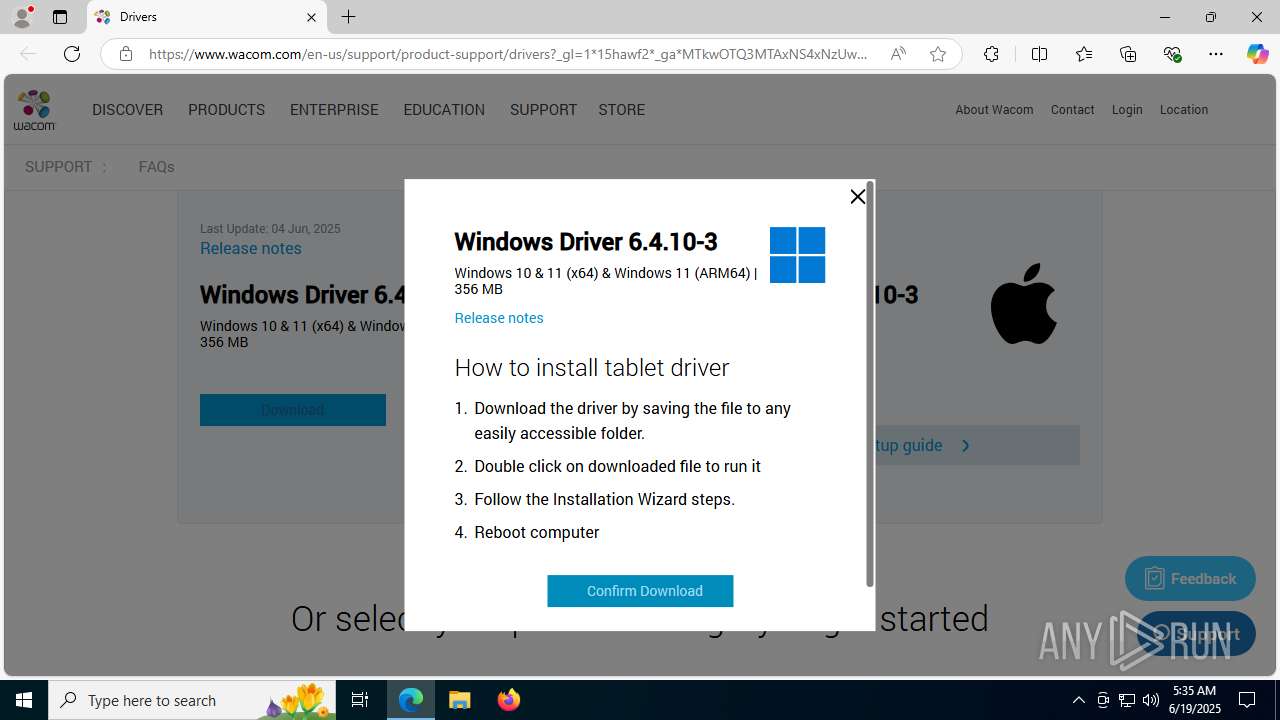Open browser Extensions icon
The width and height of the screenshot is (1280, 720).
[x=991, y=54]
